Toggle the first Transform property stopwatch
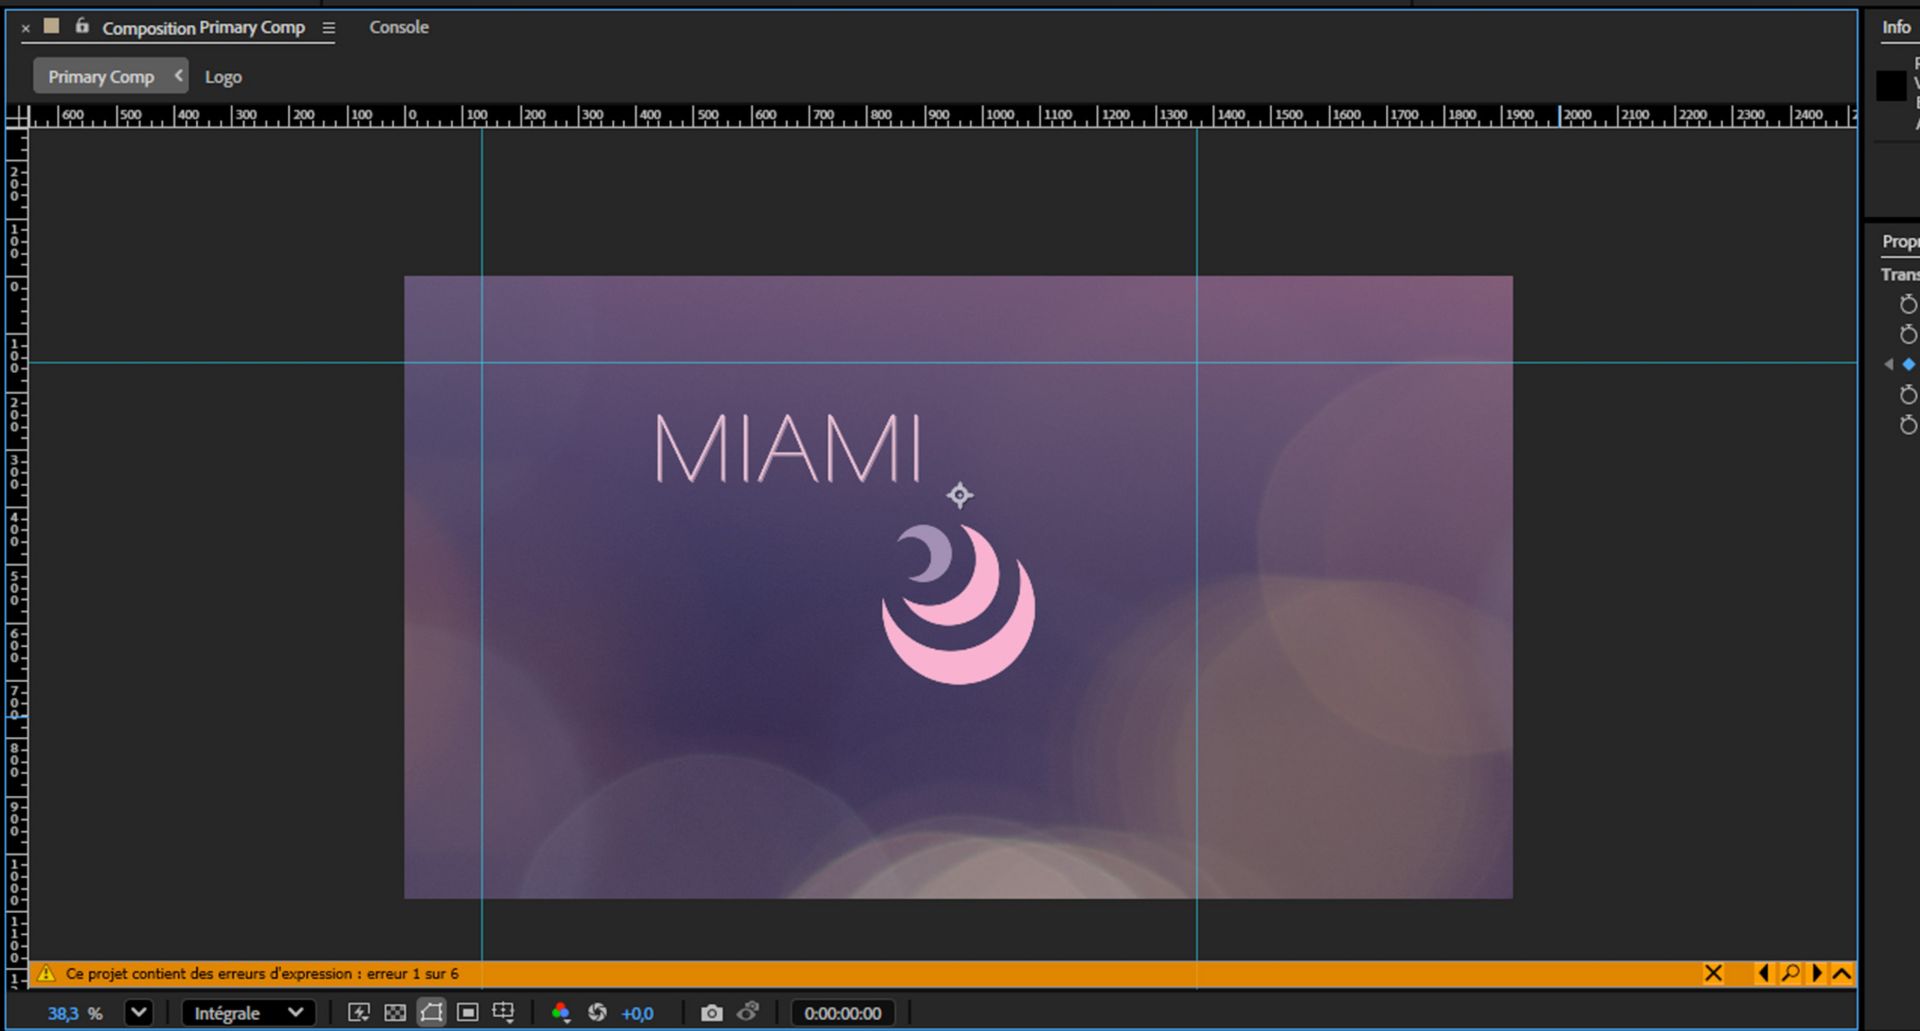The height and width of the screenshot is (1031, 1920). pyautogui.click(x=1908, y=304)
